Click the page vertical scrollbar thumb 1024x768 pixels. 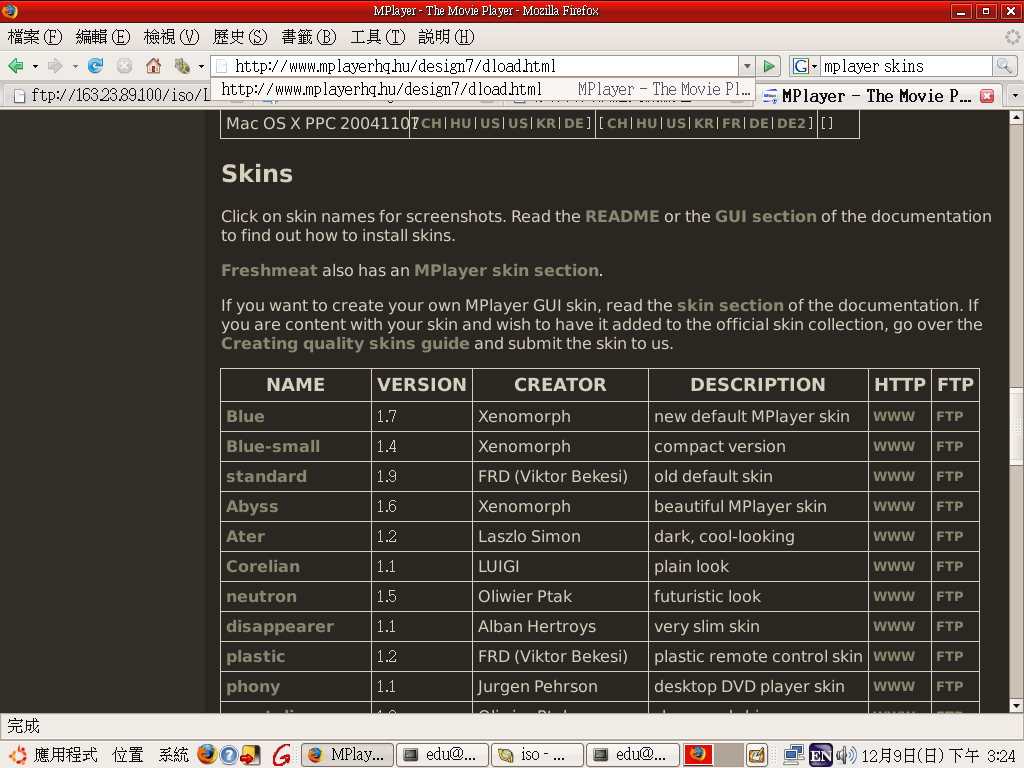click(1016, 426)
